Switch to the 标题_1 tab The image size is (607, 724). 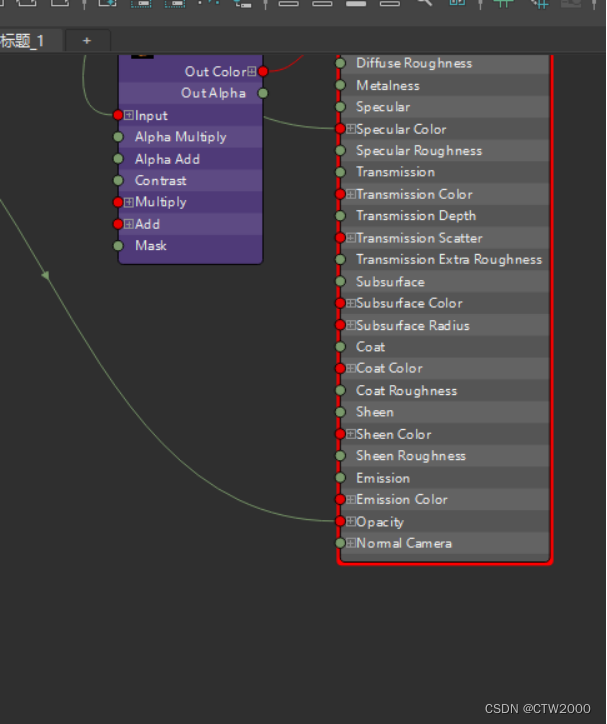pos(28,41)
